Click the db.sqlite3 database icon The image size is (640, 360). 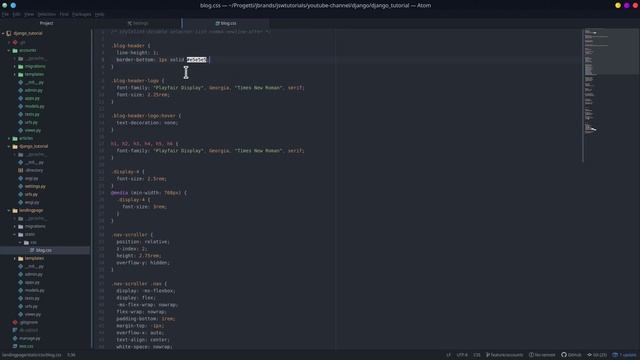click(x=15, y=330)
